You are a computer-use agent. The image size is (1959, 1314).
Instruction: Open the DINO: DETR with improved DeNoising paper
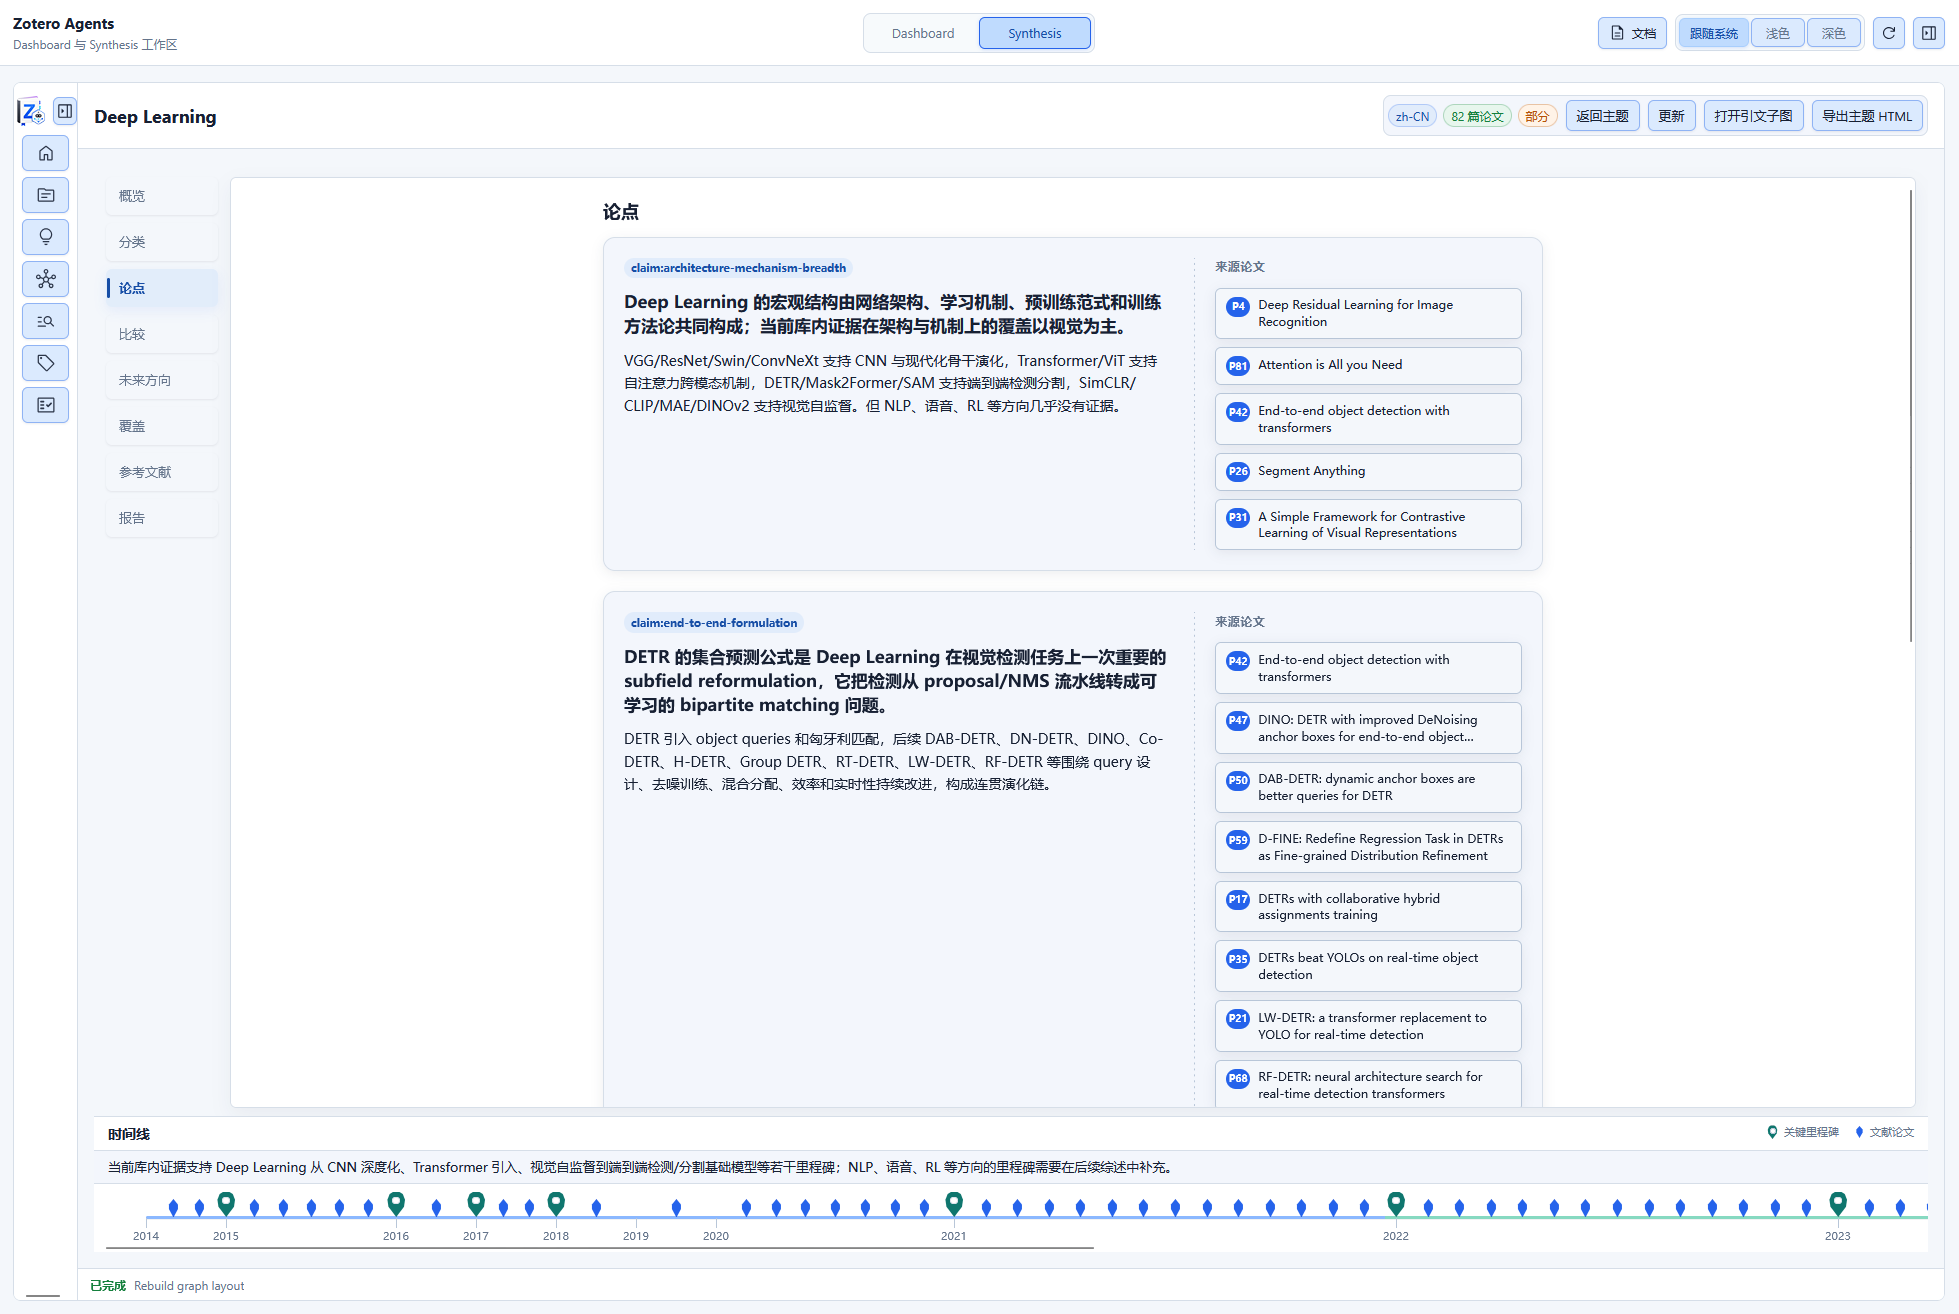click(x=1367, y=728)
